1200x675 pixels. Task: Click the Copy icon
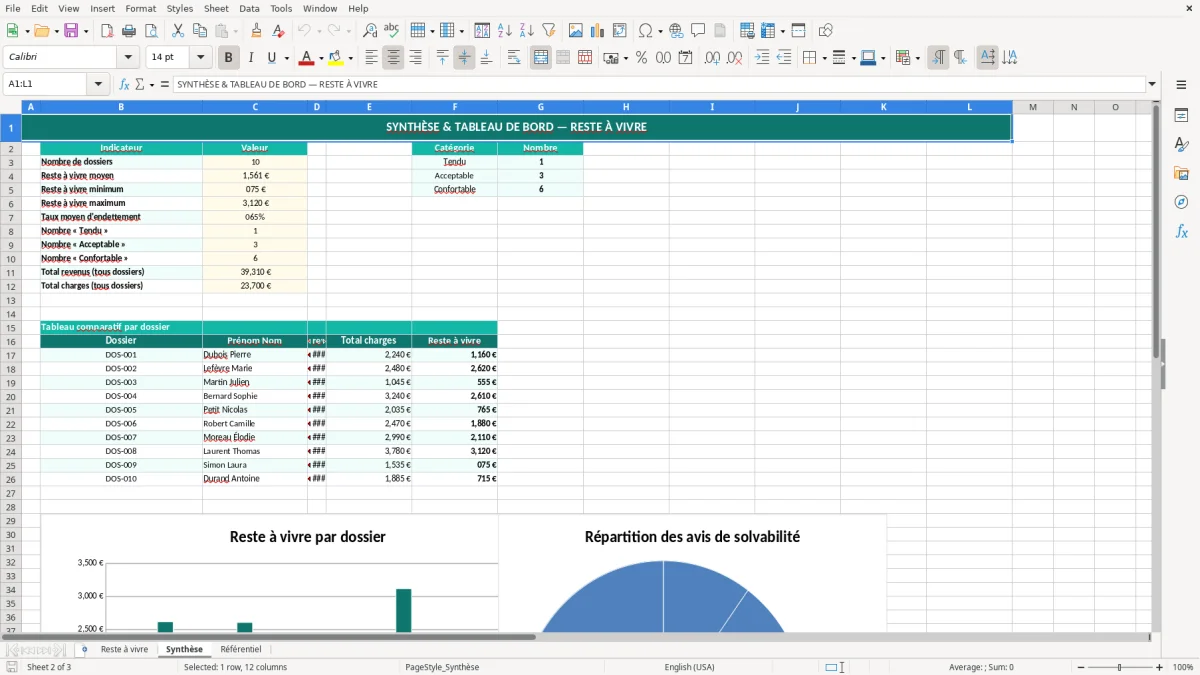[x=199, y=31]
